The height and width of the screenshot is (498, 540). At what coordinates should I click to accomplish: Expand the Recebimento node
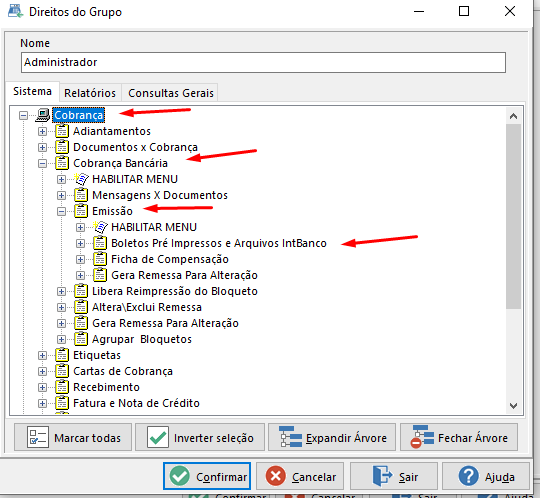click(42, 387)
